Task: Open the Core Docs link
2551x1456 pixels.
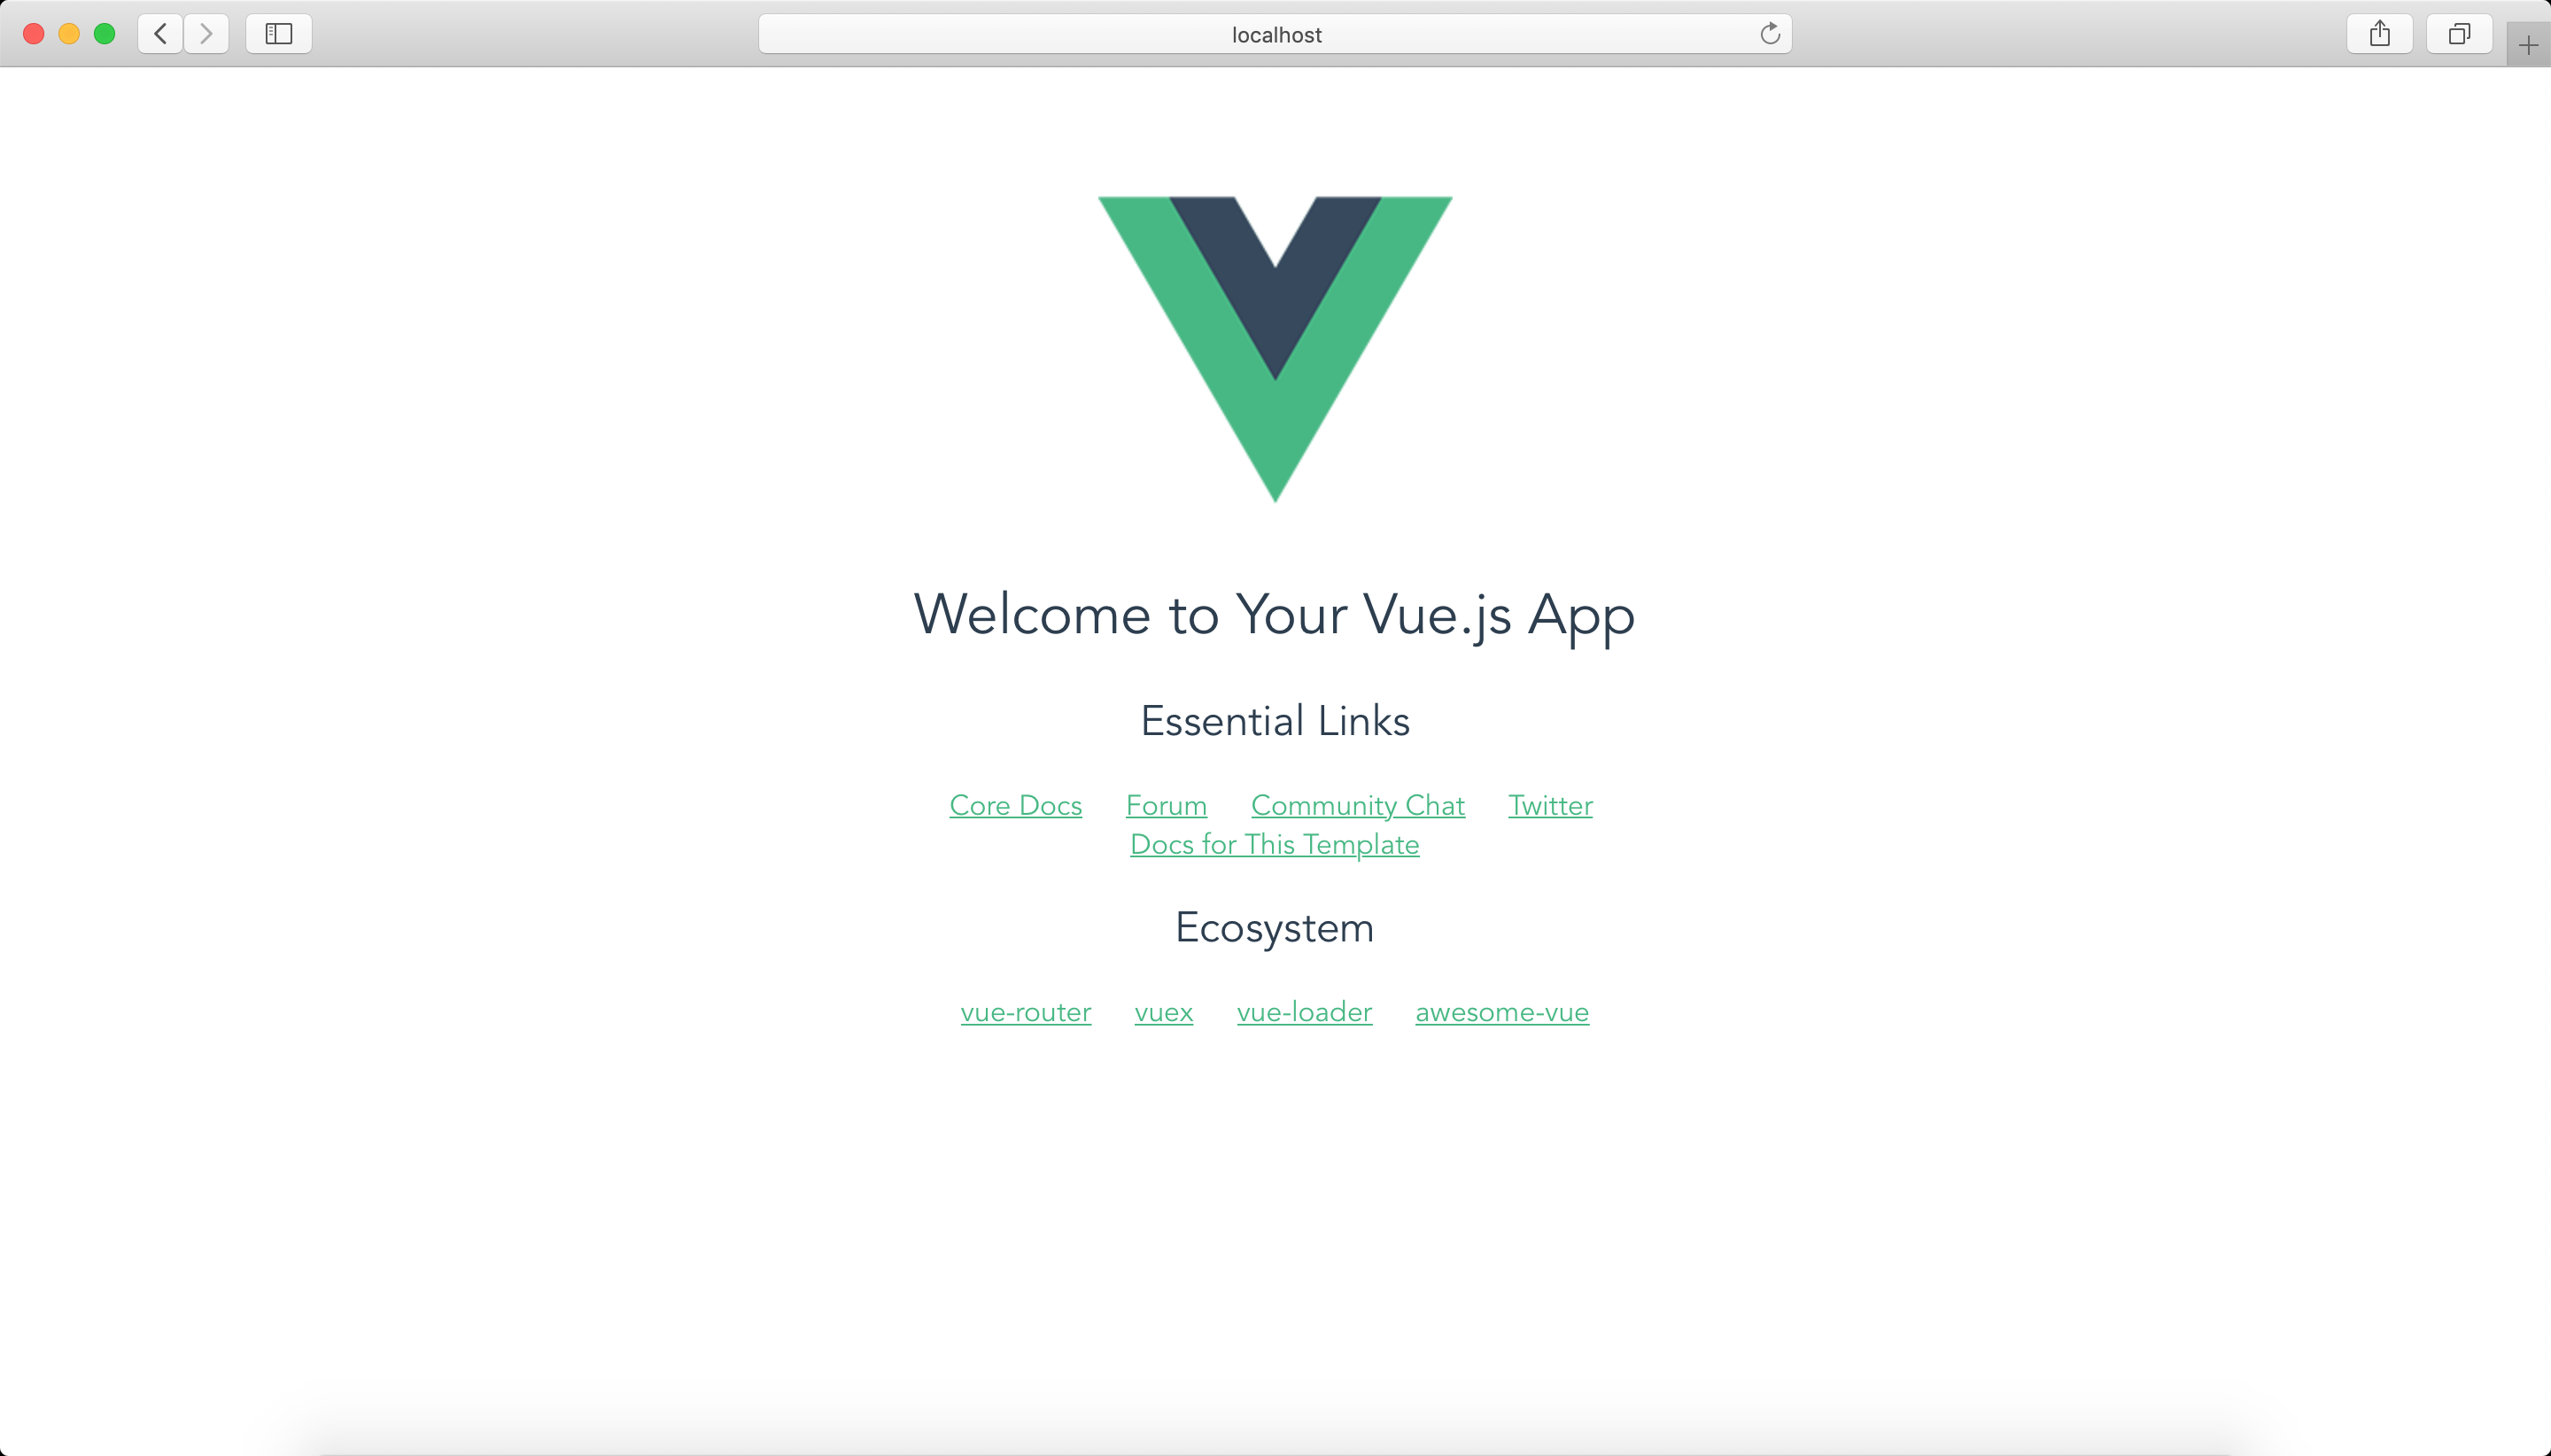Action: pos(1015,805)
